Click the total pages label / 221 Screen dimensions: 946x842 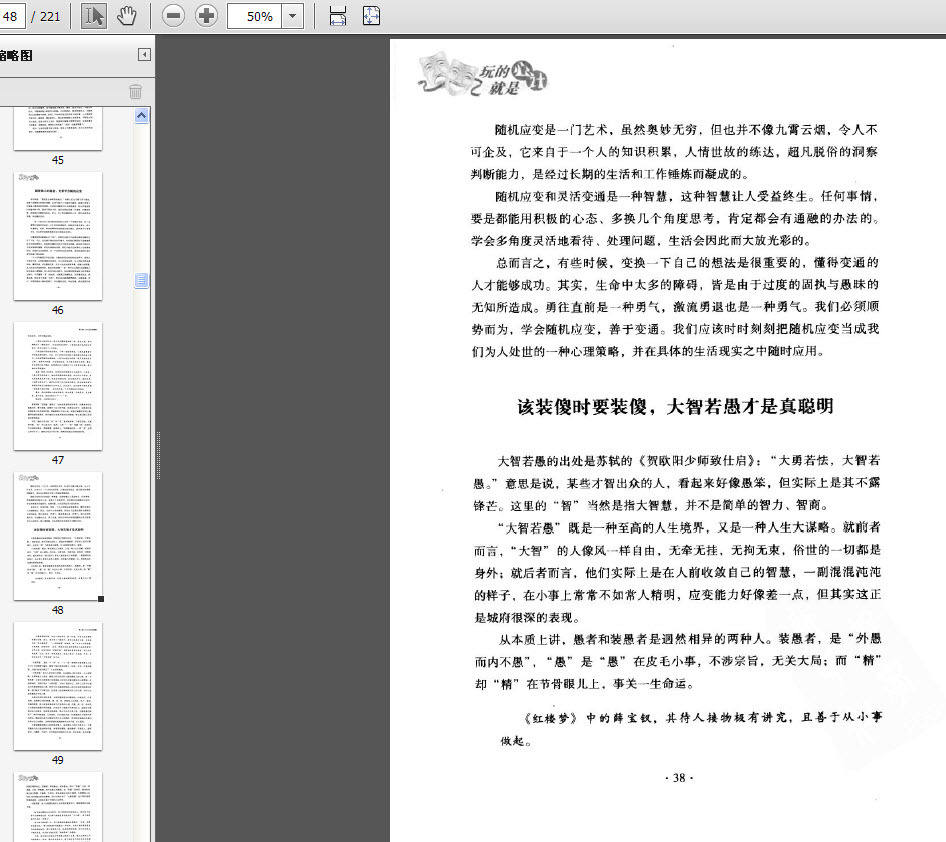pyautogui.click(x=46, y=16)
